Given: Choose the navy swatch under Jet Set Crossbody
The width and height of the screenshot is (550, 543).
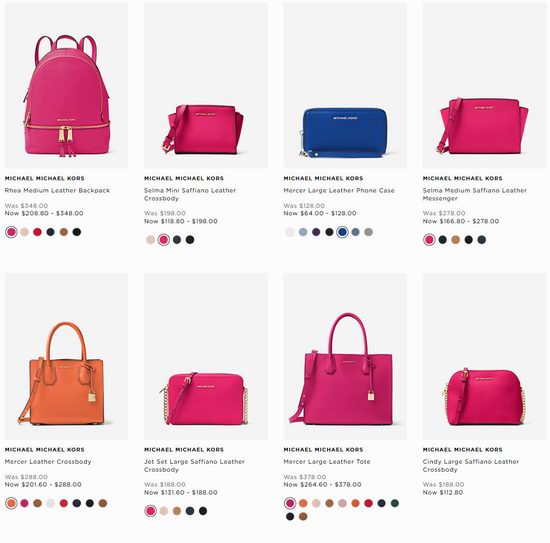Looking at the screenshot, I should (x=190, y=511).
